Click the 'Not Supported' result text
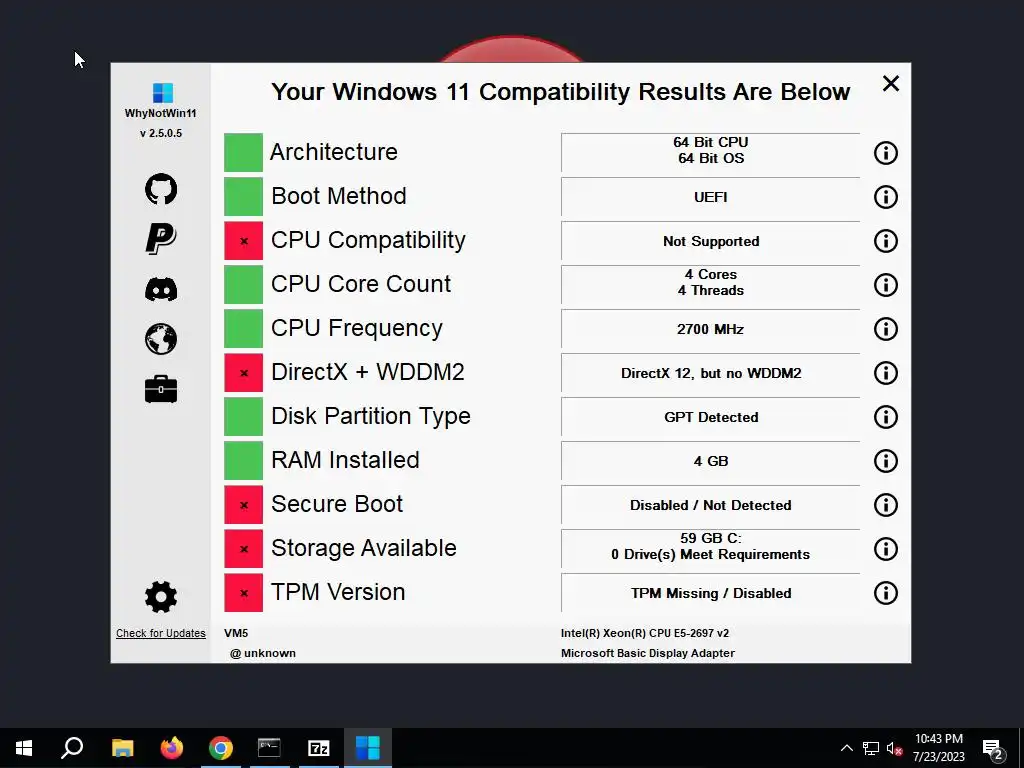 click(711, 242)
